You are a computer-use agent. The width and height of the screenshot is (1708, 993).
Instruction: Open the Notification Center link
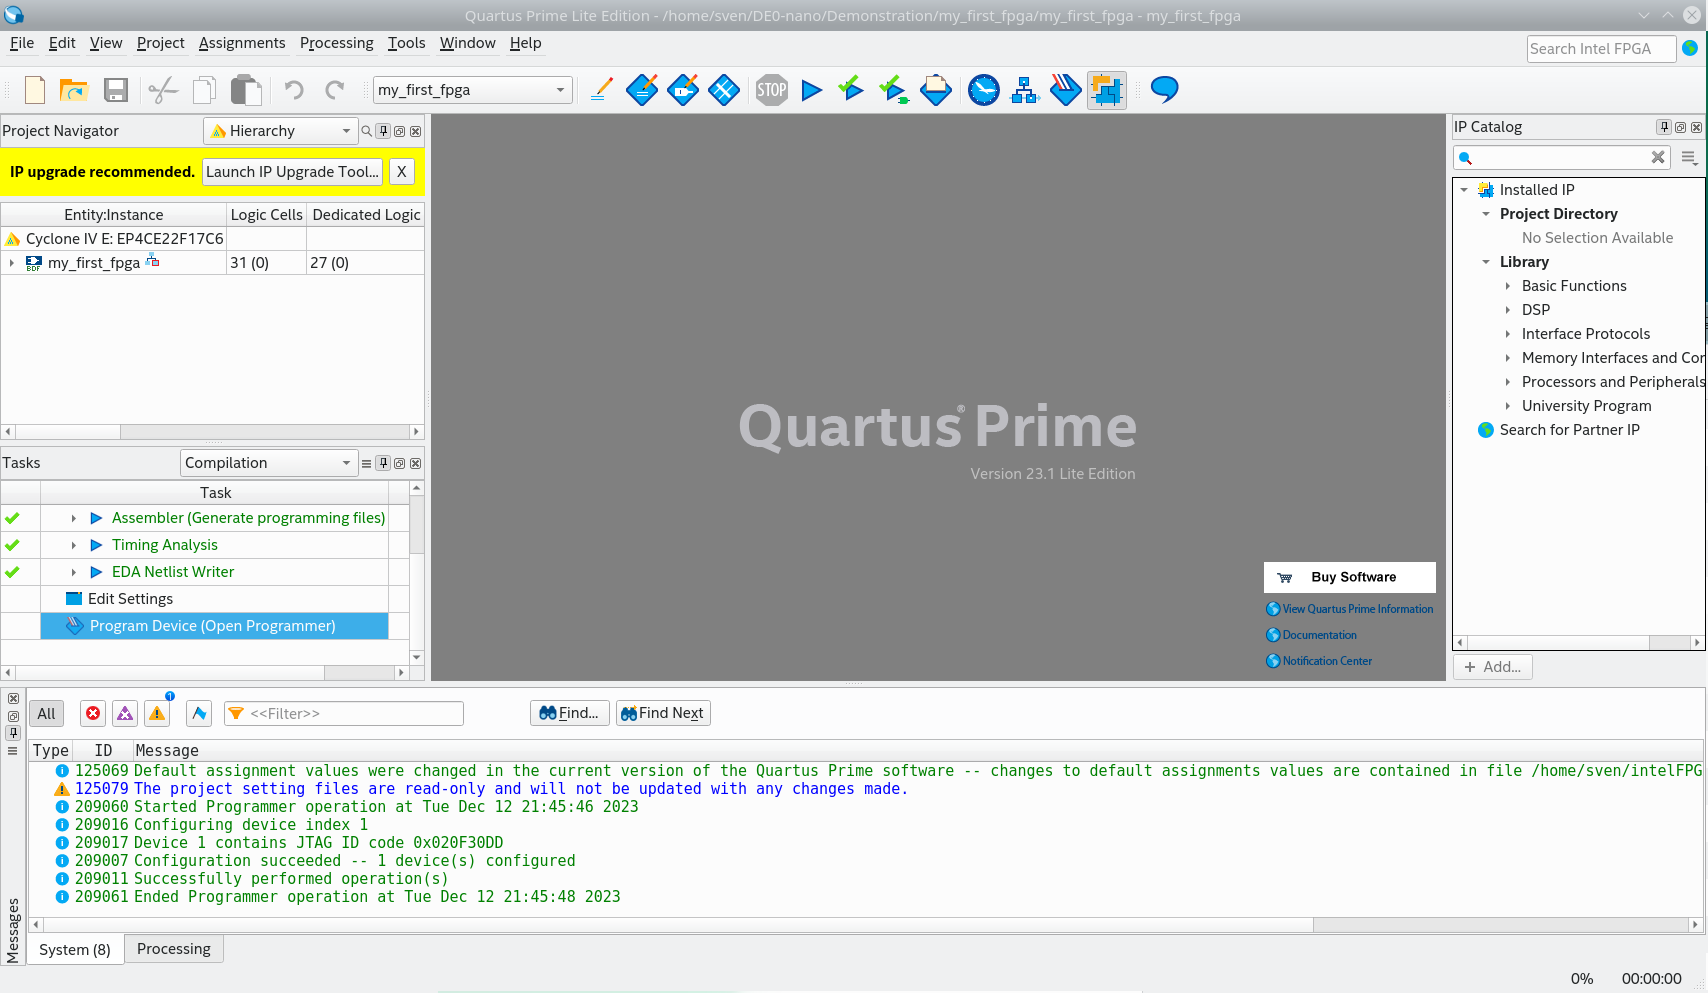tap(1327, 661)
